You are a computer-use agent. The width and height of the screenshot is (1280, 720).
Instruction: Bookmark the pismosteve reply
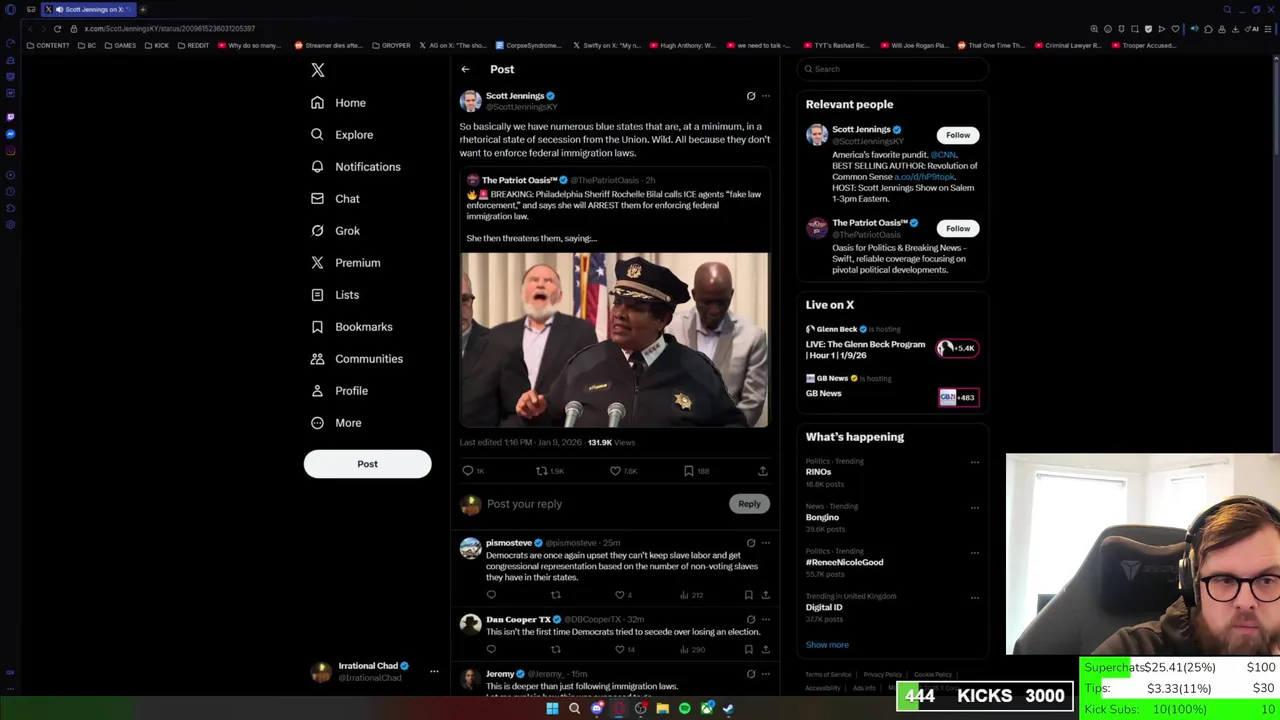click(748, 595)
